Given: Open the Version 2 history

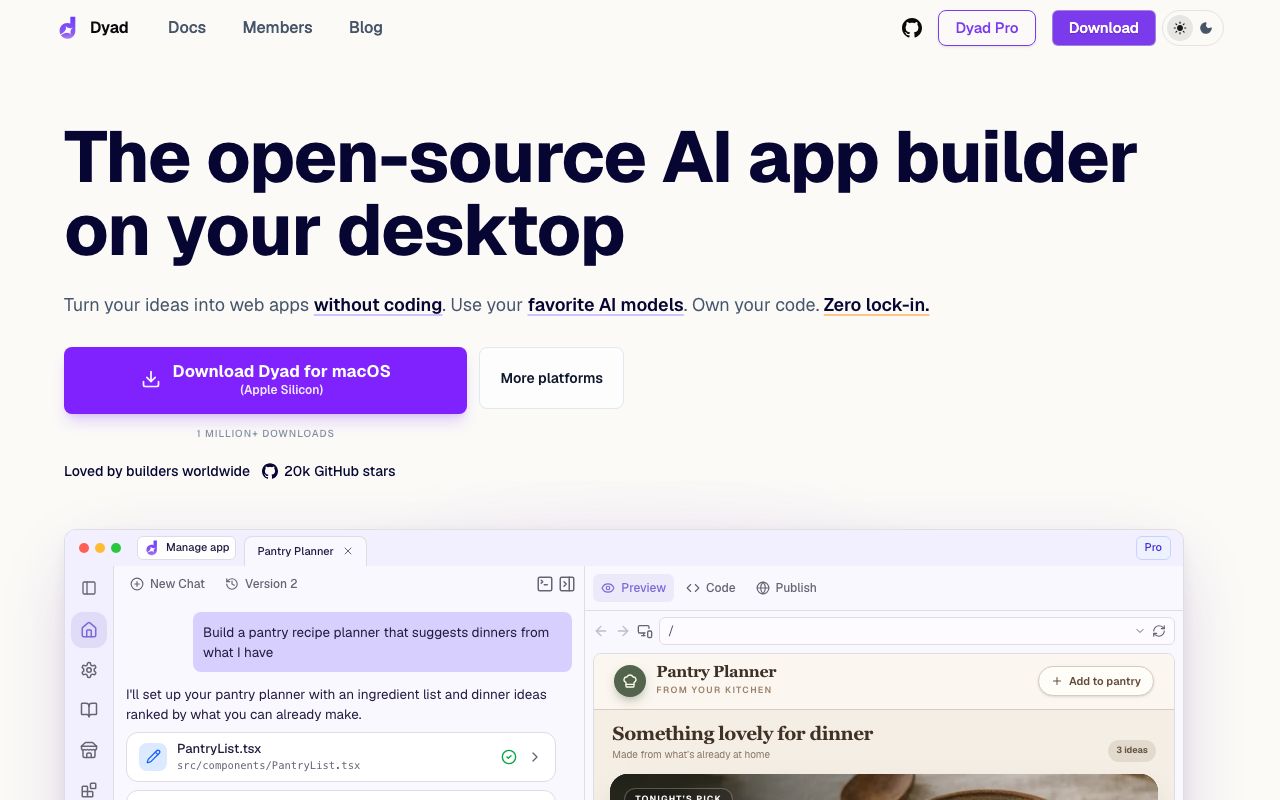Looking at the screenshot, I should coord(261,584).
